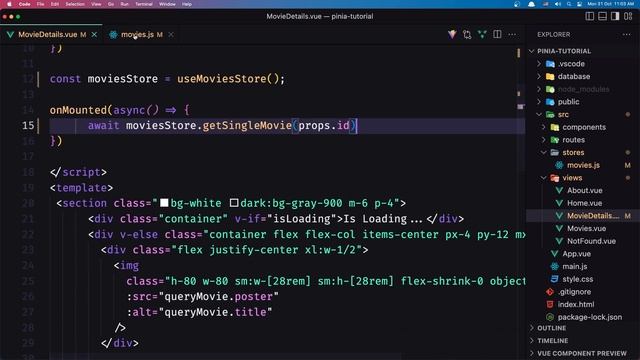Click the clock date in menu bar
This screenshot has width=640, height=360.
[x=611, y=4]
